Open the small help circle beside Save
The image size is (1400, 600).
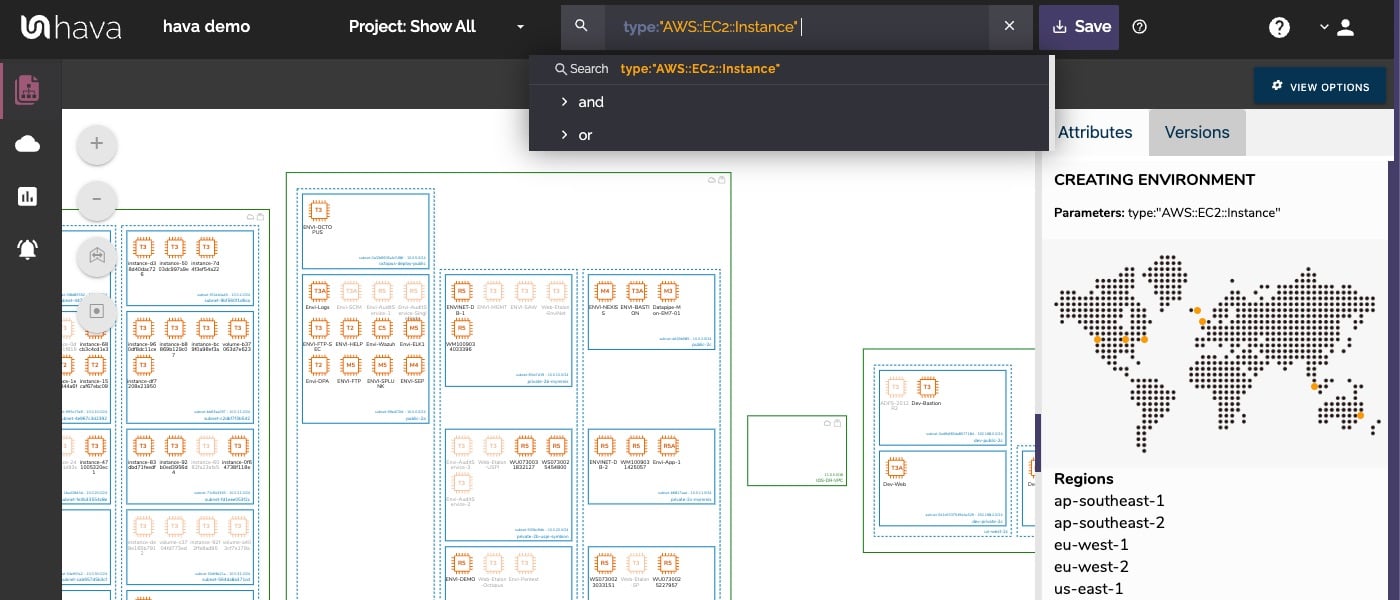click(x=1139, y=27)
